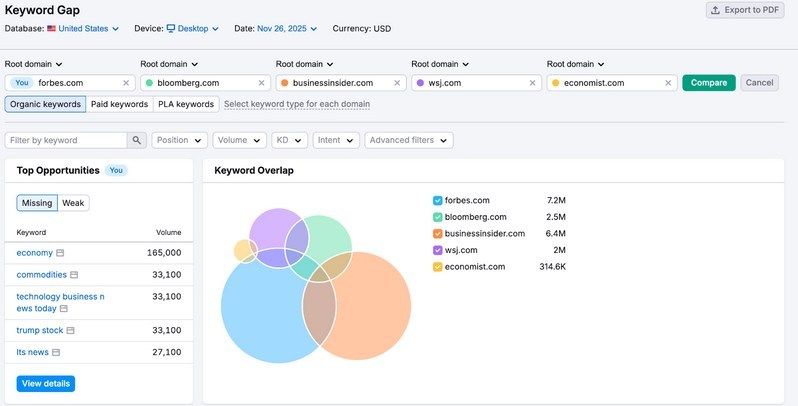Uncheck wsj.com in Keyword Overlap legend
The height and width of the screenshot is (406, 798).
438,250
